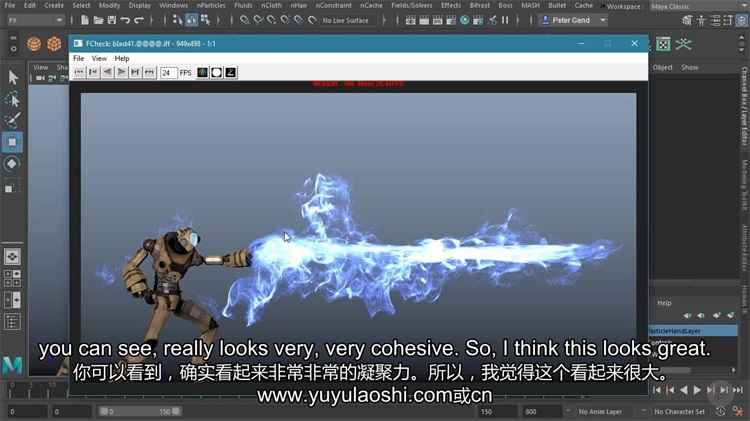
Task: Toggle the Z-depth display in FCheck
Action: point(231,72)
